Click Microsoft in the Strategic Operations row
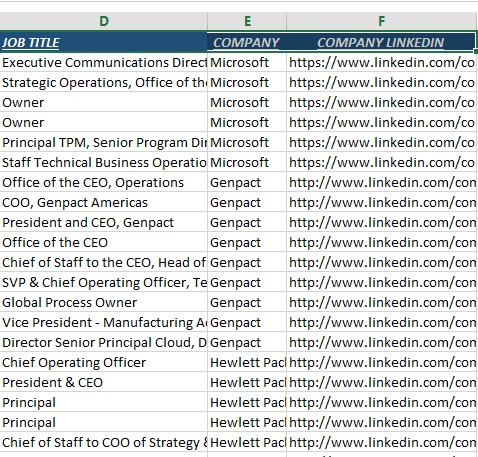 pyautogui.click(x=247, y=82)
